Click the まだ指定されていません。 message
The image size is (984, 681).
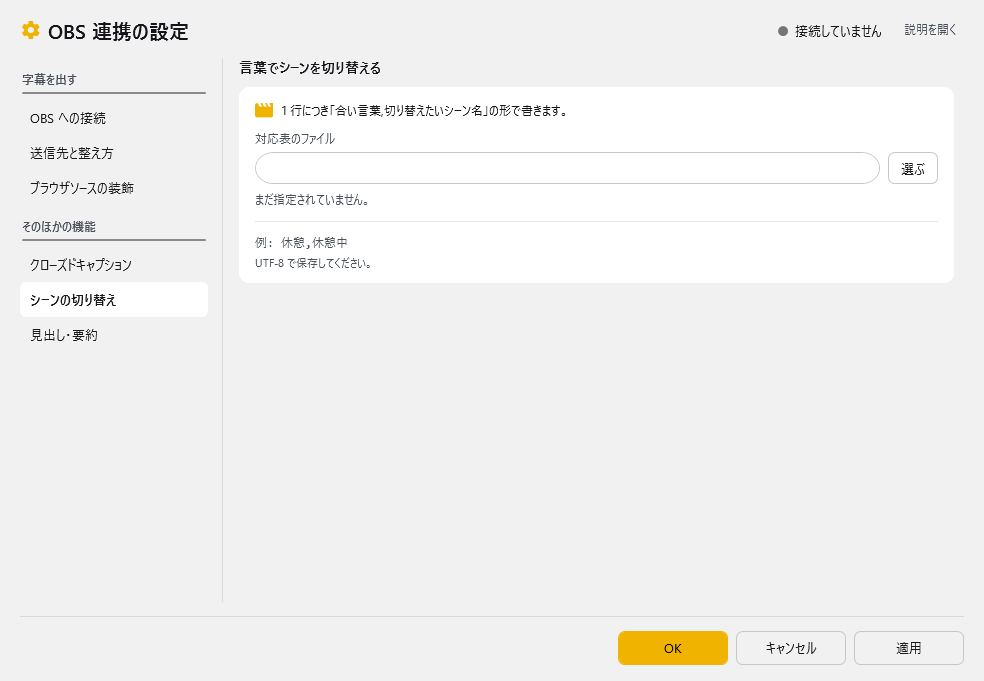coord(313,200)
